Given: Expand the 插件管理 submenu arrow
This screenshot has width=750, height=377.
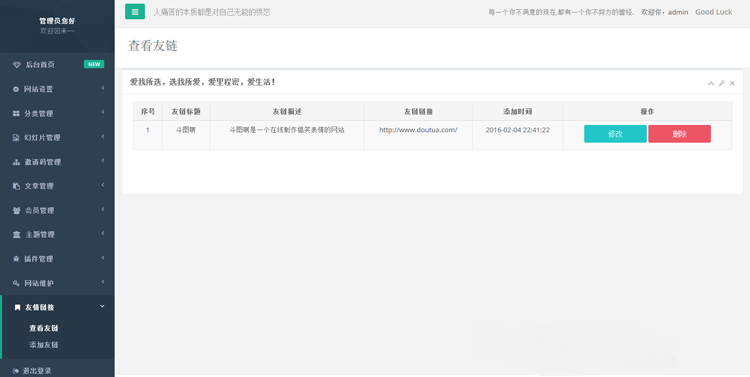Looking at the screenshot, I should pos(103,258).
